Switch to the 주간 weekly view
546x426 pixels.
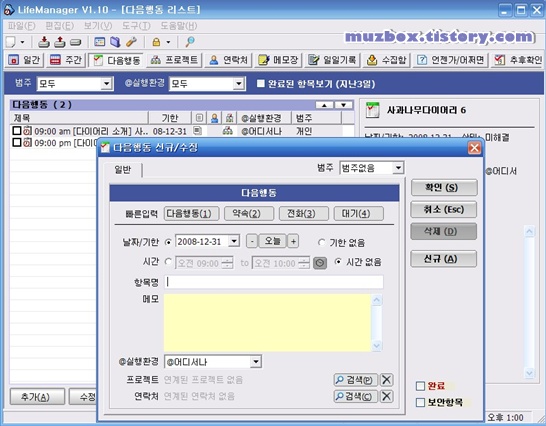(x=66, y=60)
